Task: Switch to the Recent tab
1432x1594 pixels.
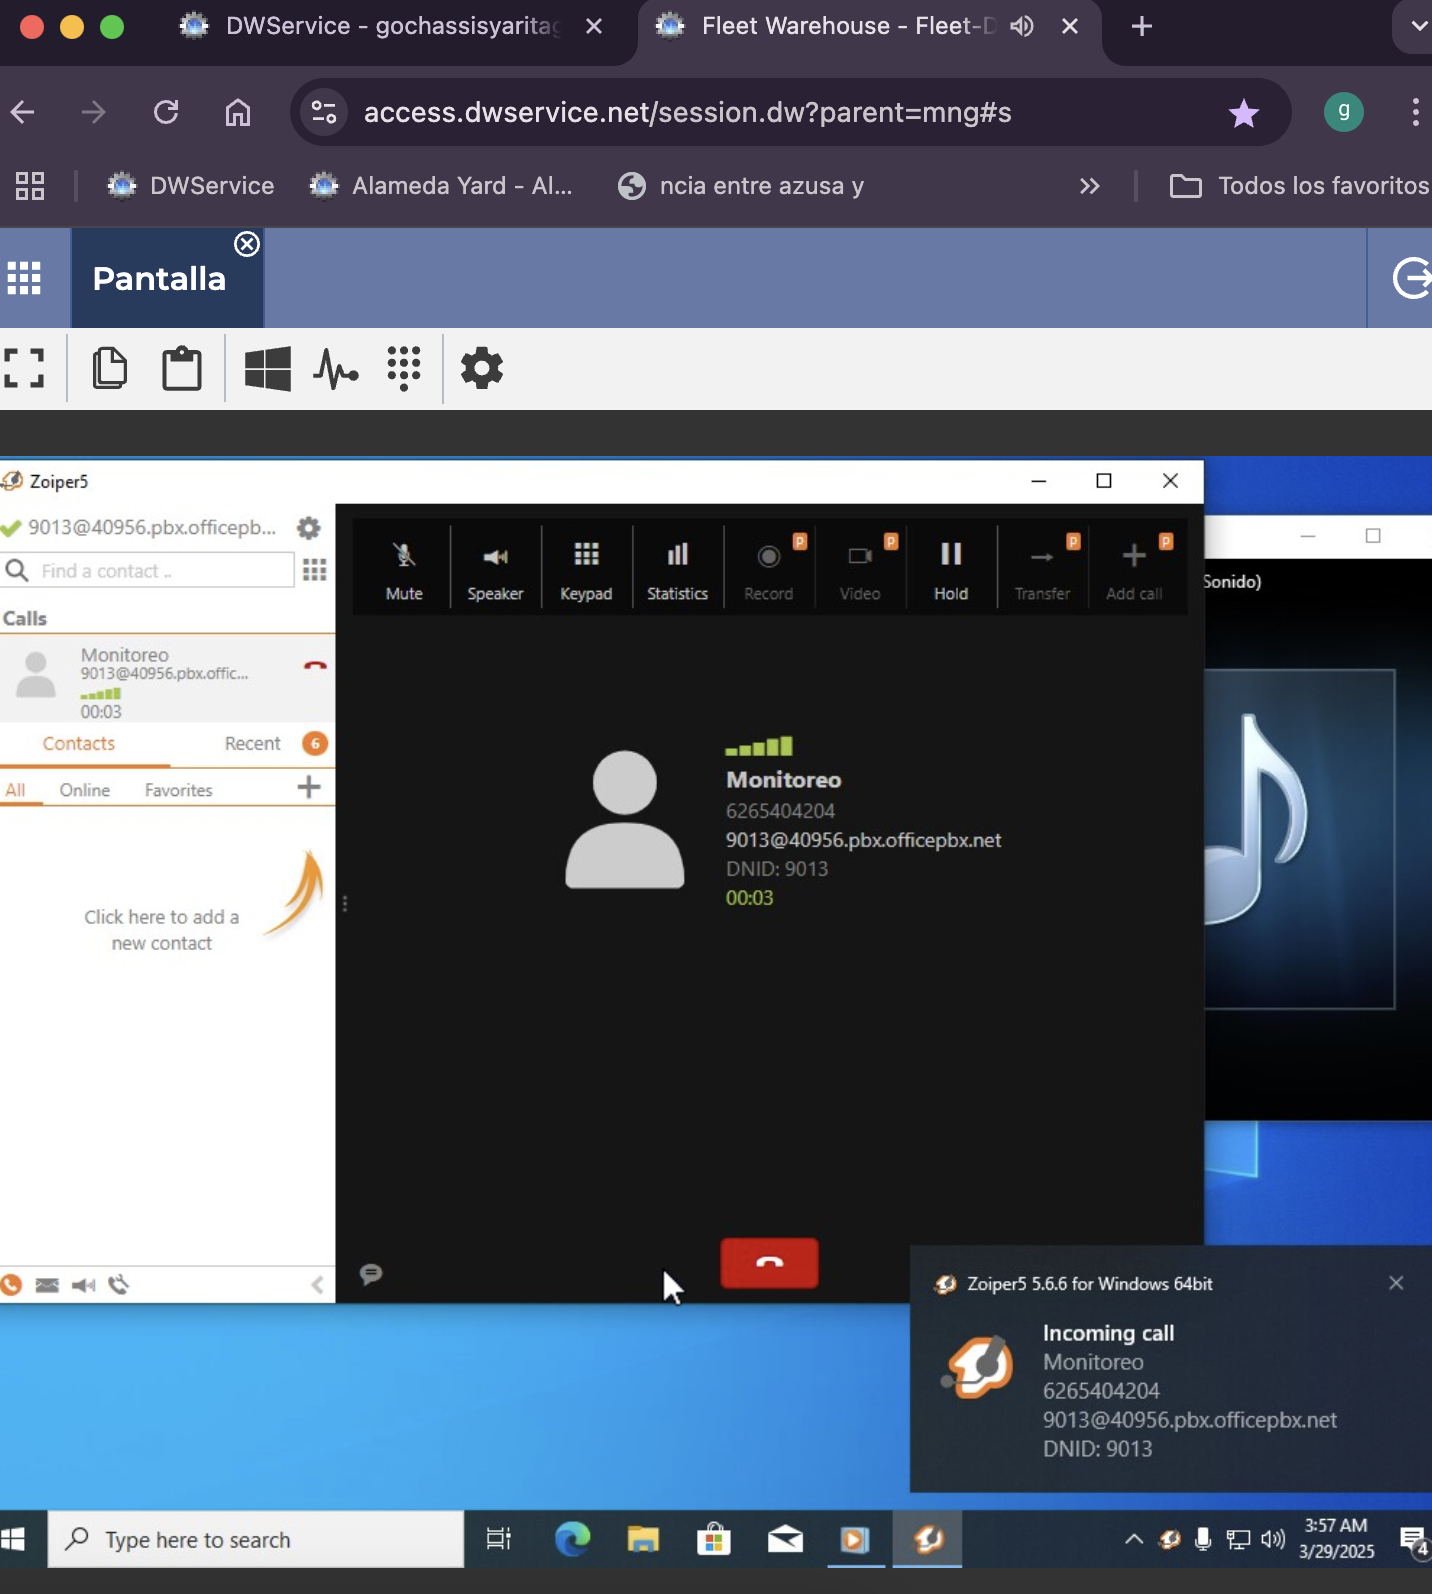Action: 252,743
